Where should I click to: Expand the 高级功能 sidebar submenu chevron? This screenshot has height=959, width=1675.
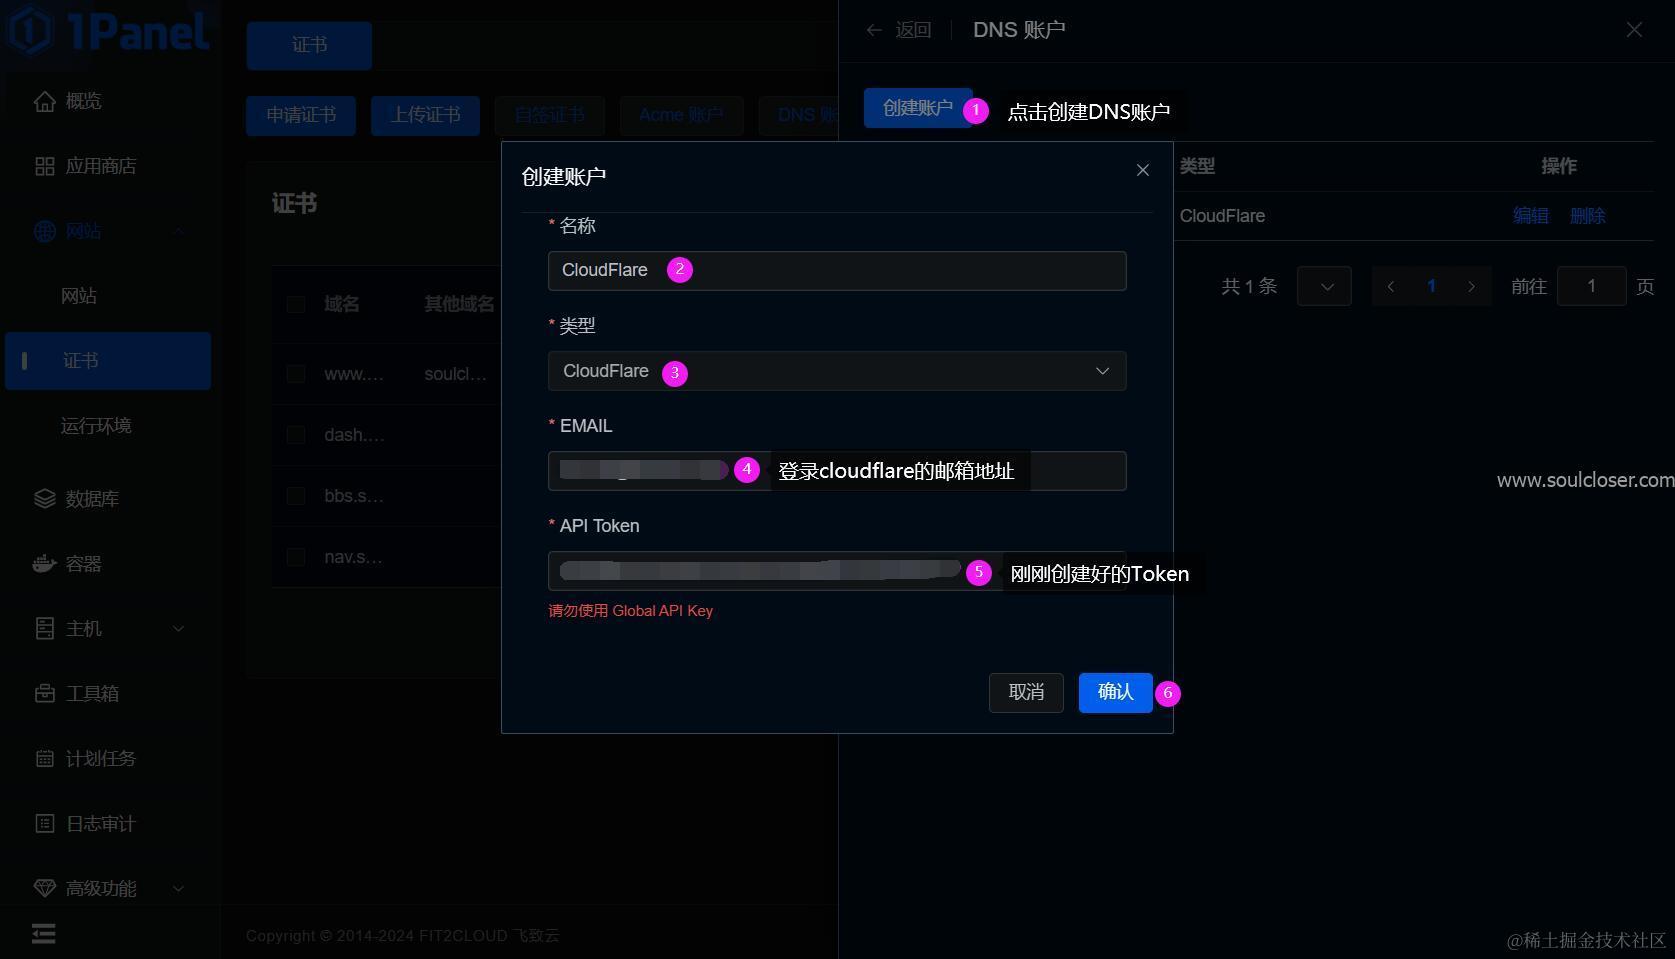tap(178, 888)
